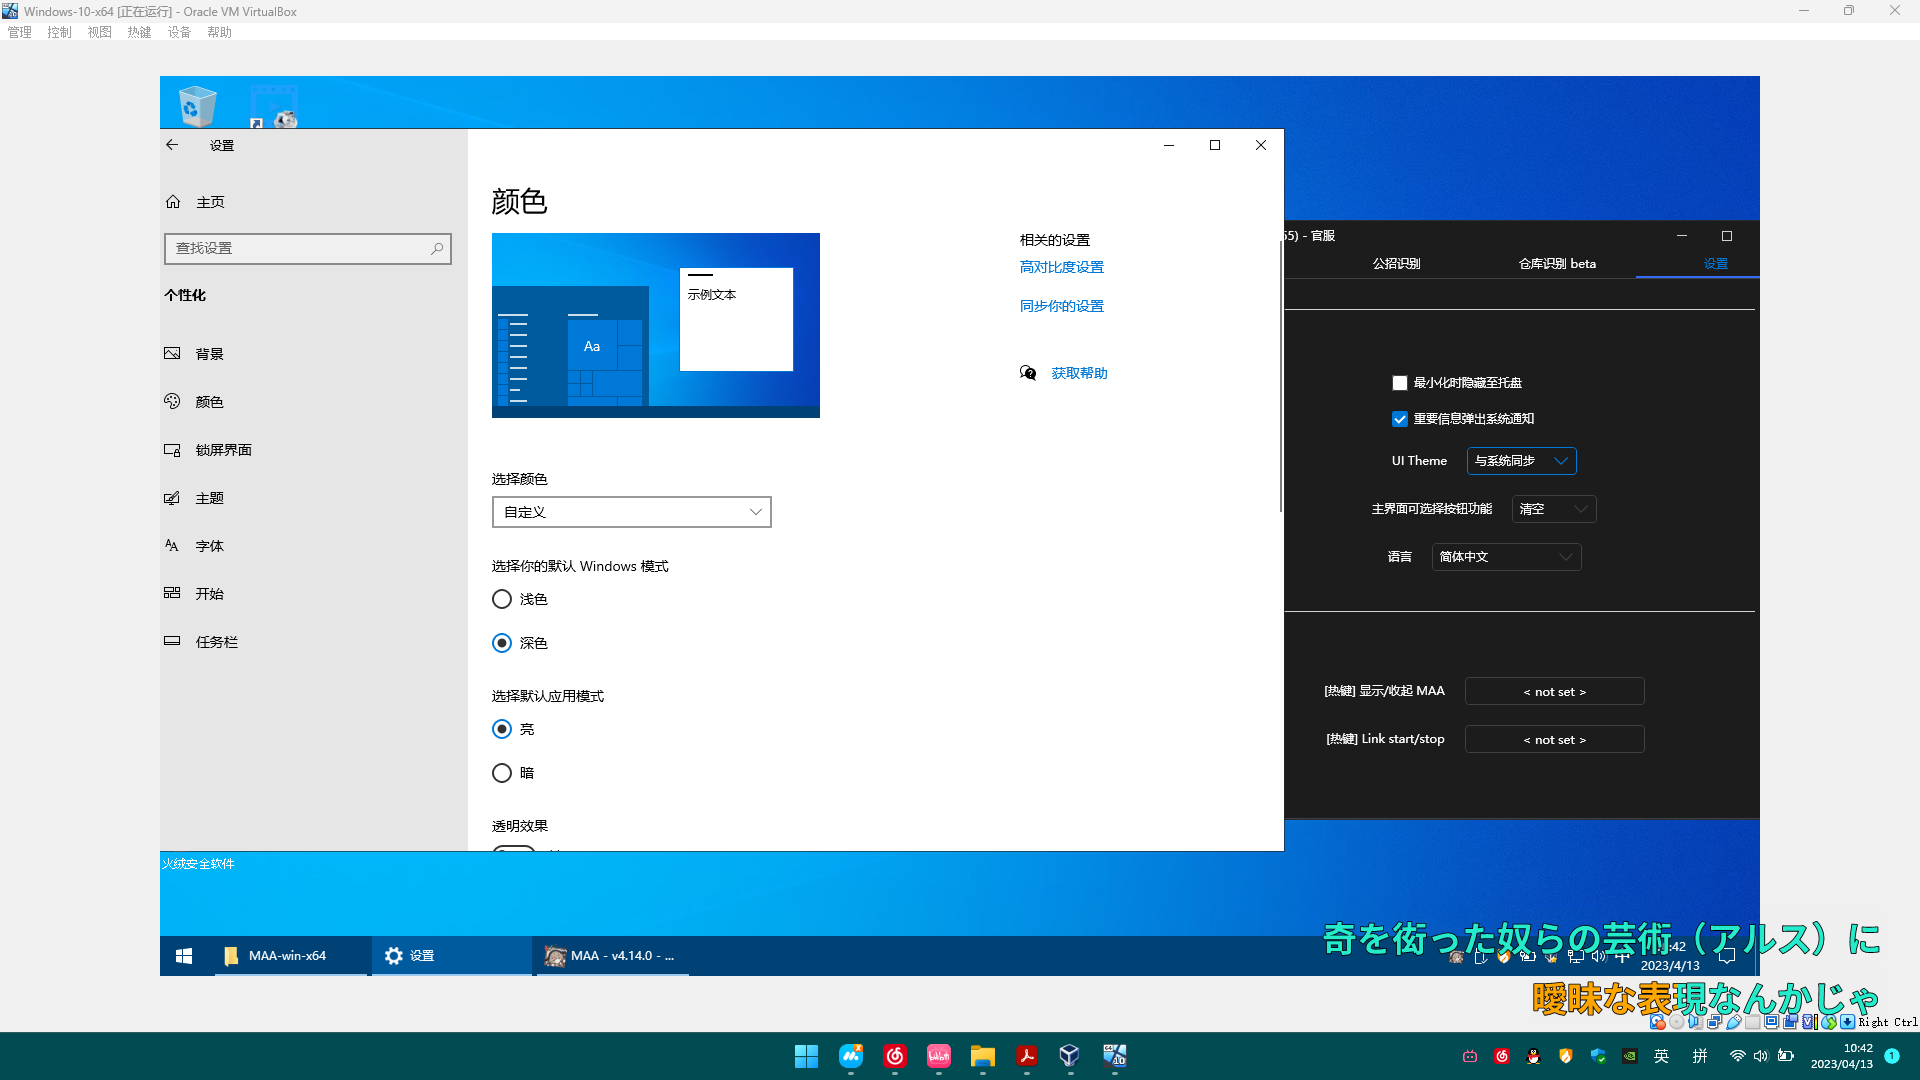Select the 背景 (Background) personalization item
Image resolution: width=1920 pixels, height=1080 pixels.
(x=211, y=353)
